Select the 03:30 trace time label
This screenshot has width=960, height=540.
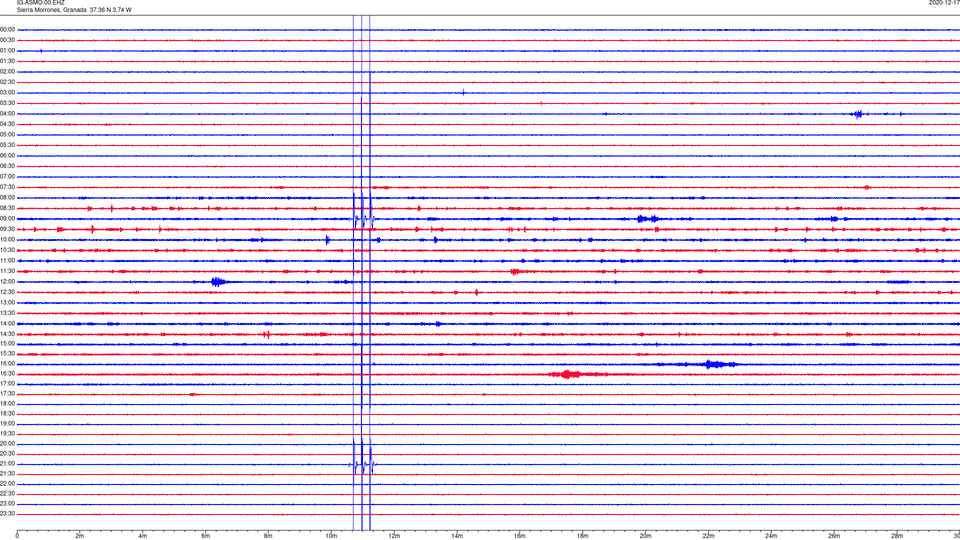click(x=7, y=103)
